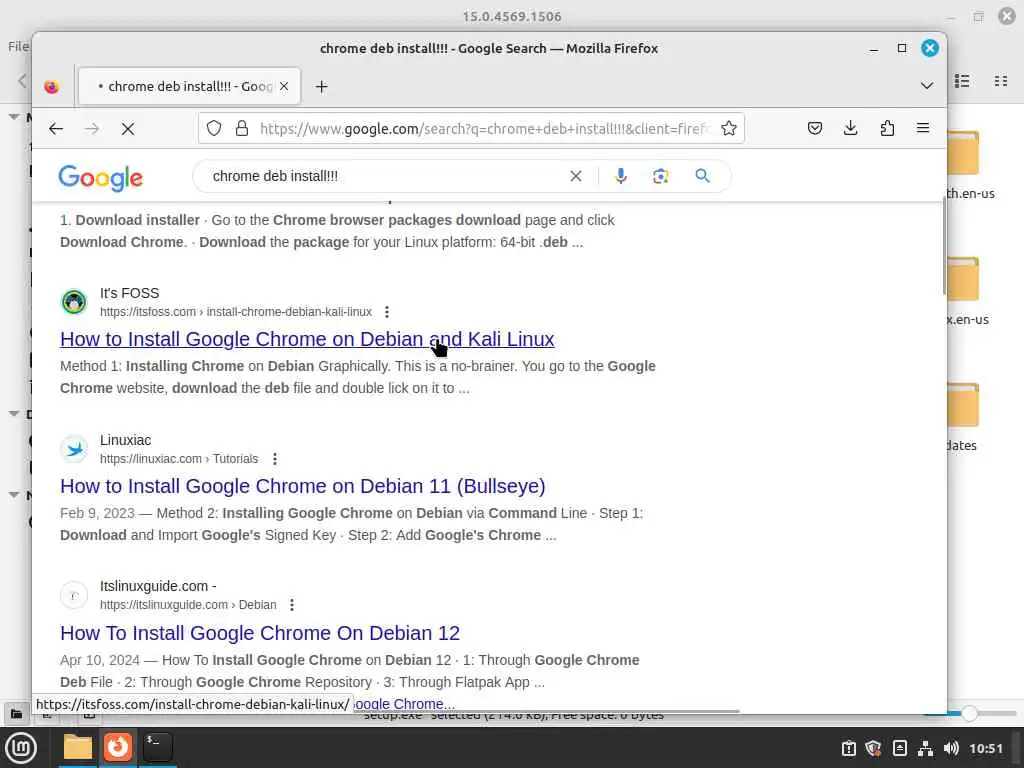
Task: Open more options dots for It's FOSS result
Action: click(387, 312)
